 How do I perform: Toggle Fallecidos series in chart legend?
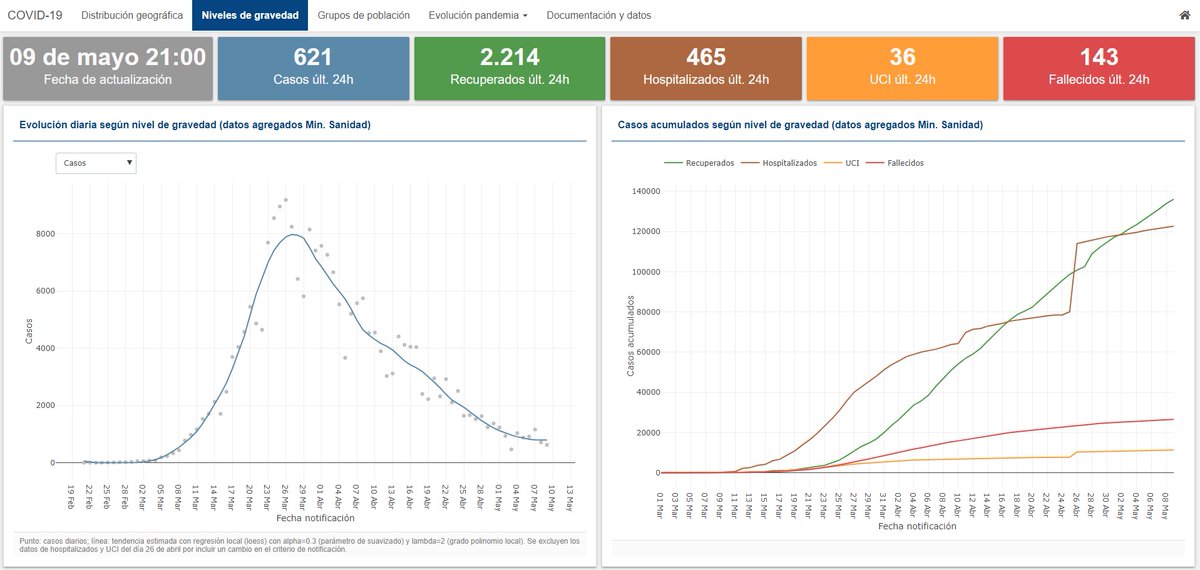coord(893,162)
